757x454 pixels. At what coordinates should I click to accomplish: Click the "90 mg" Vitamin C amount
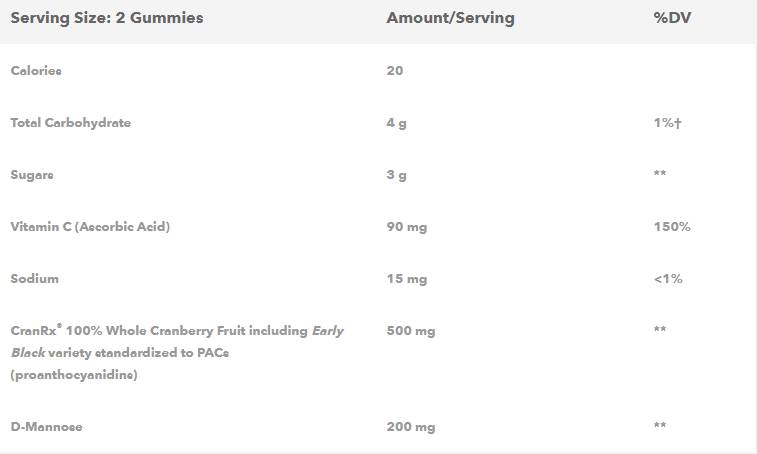pyautogui.click(x=406, y=227)
